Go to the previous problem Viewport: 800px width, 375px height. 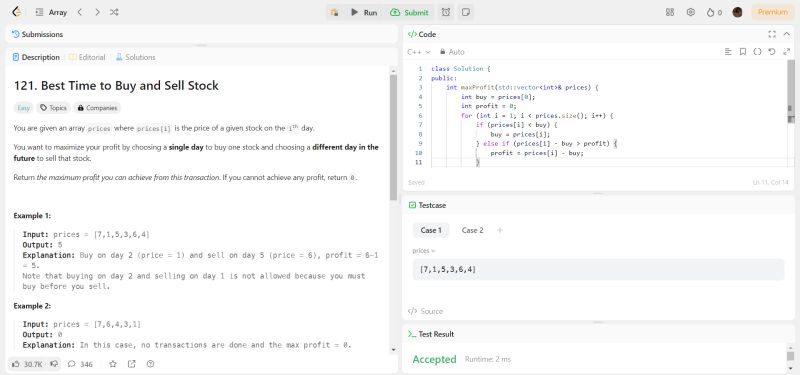tap(80, 12)
